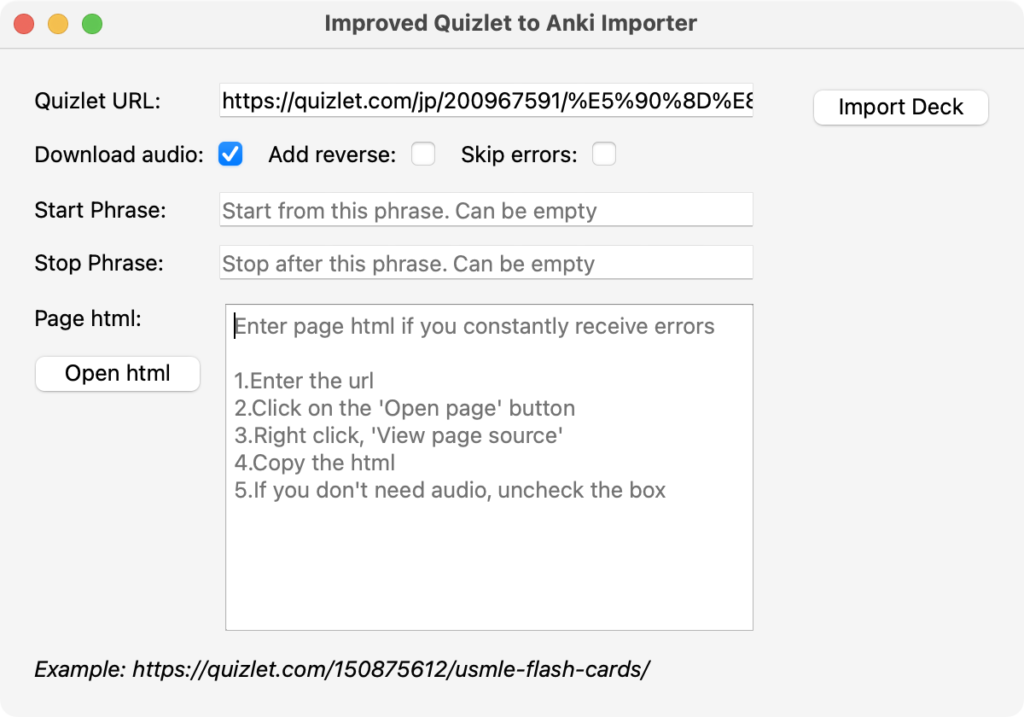Click the Skip errors label text
Viewport: 1024px width, 717px height.
pyautogui.click(x=519, y=155)
